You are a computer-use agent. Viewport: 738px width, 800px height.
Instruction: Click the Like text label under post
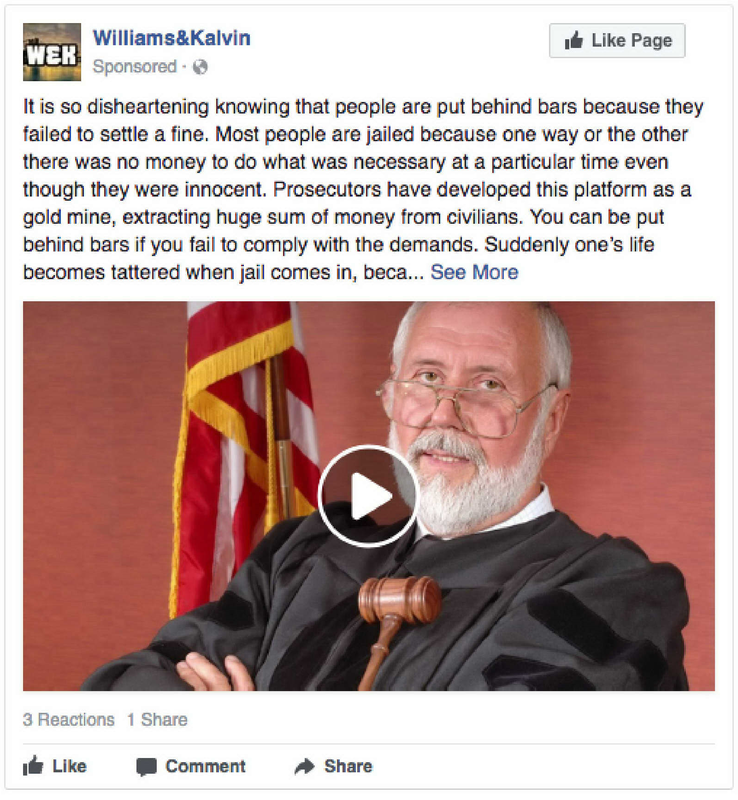click(69, 766)
